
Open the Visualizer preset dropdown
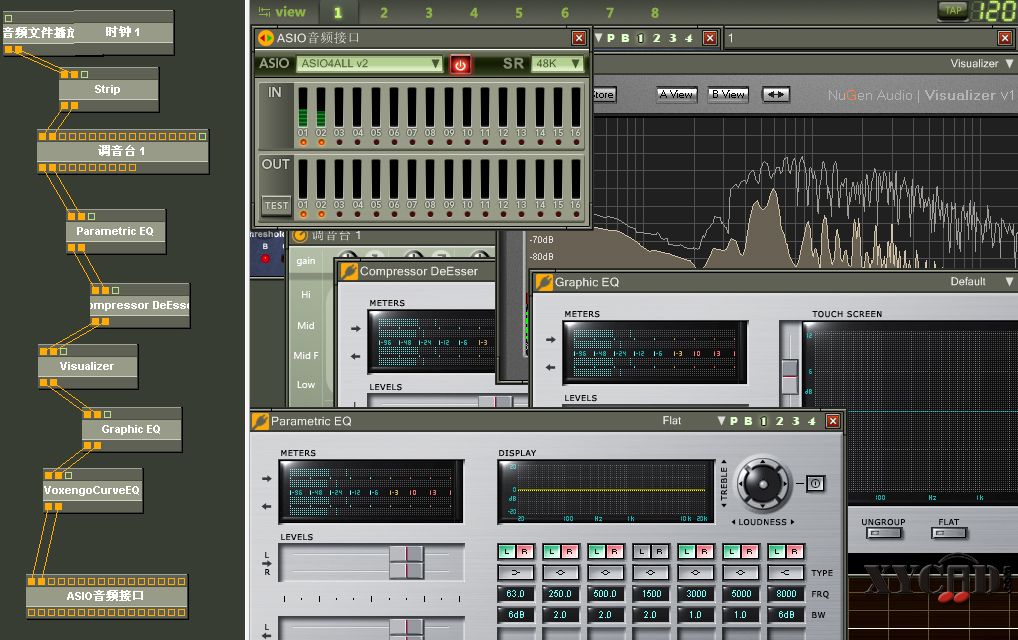(1009, 64)
